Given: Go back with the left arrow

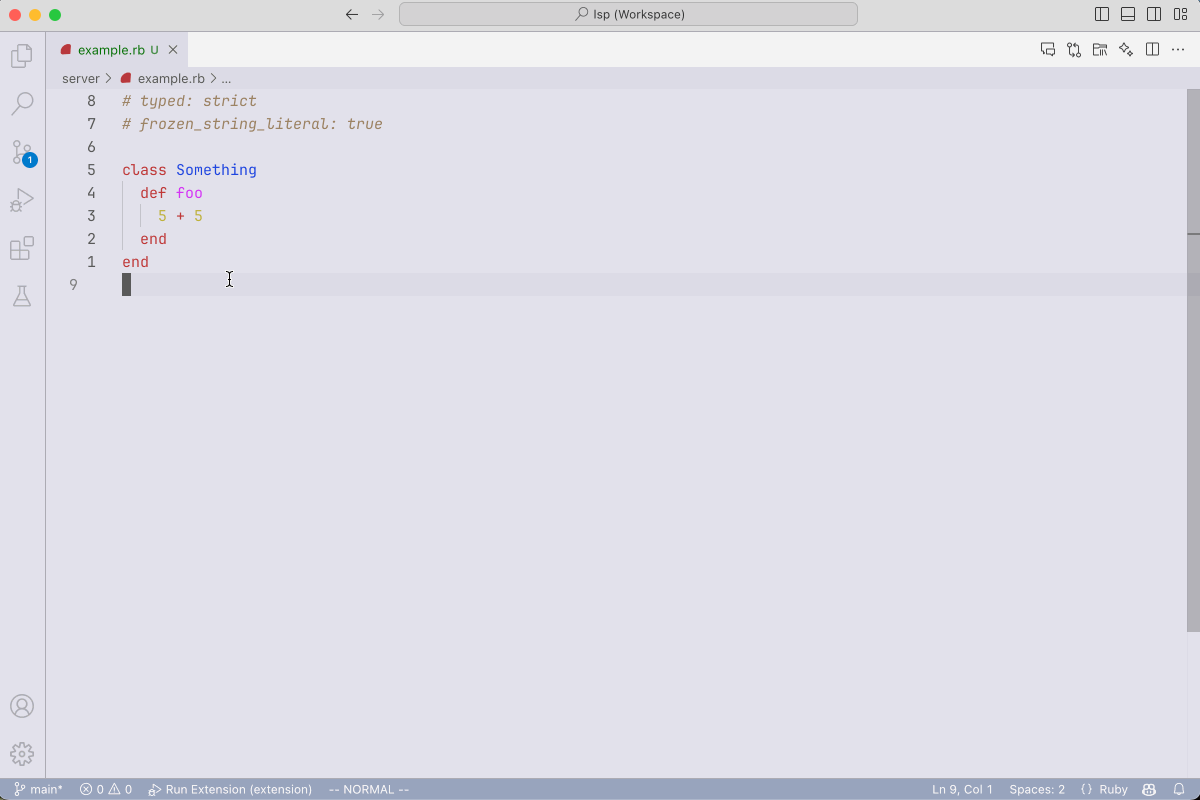Looking at the screenshot, I should coord(351,14).
